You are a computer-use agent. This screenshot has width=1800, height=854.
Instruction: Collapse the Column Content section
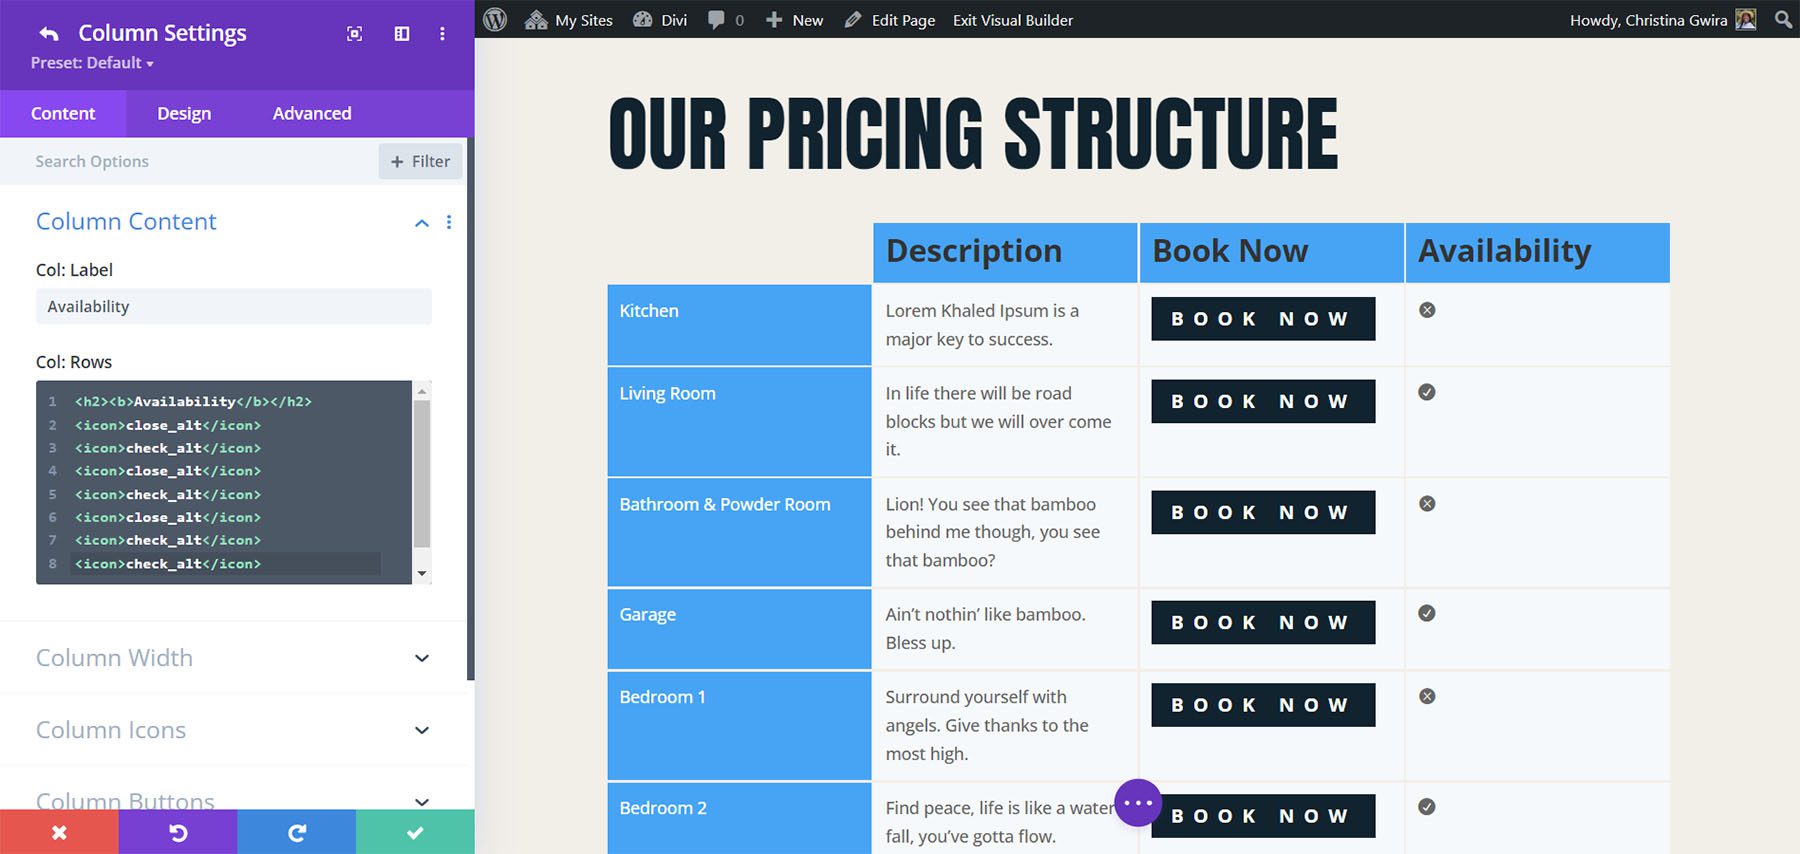[421, 222]
